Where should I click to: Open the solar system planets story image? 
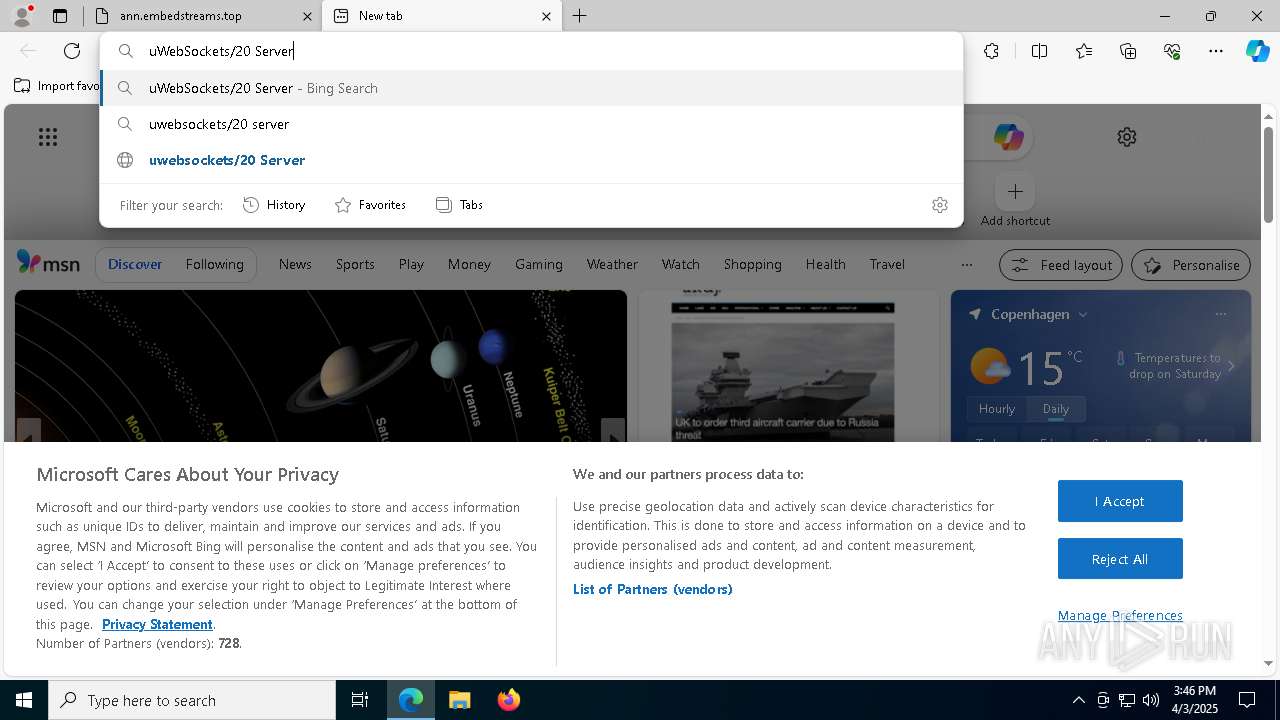(321, 366)
